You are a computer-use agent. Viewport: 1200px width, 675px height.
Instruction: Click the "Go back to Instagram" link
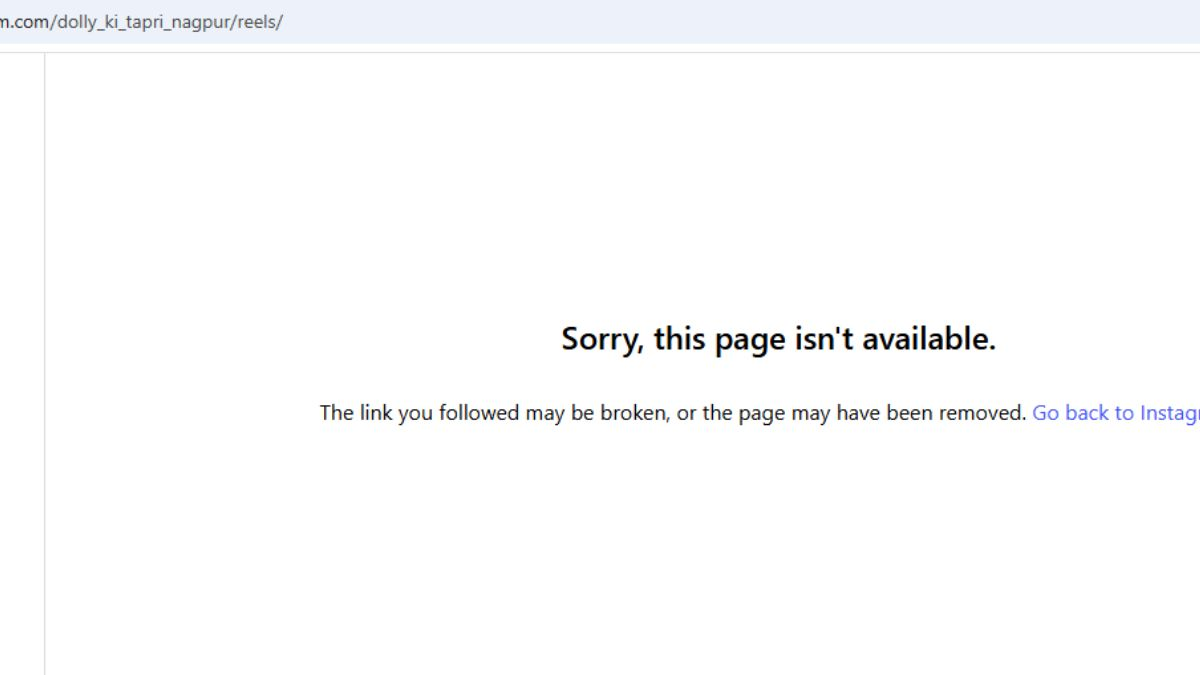[1116, 413]
